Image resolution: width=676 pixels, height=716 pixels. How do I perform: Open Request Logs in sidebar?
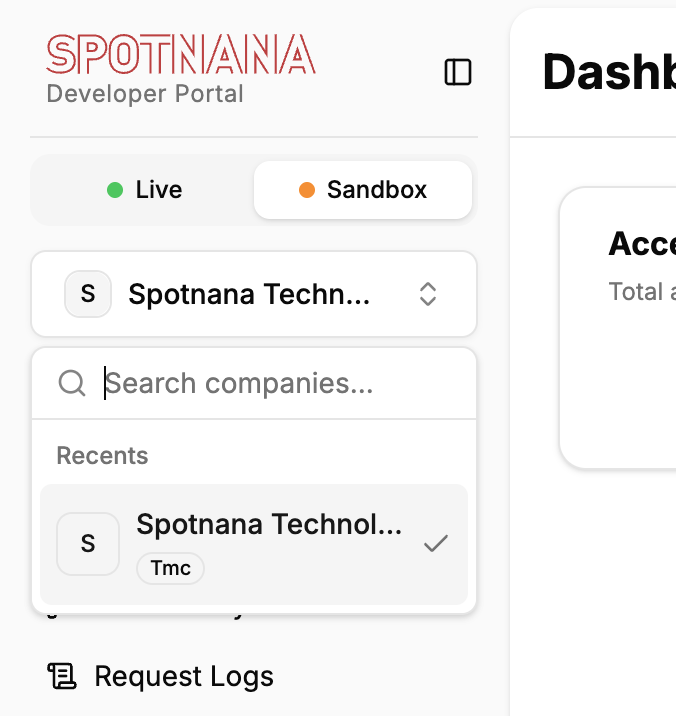[161, 676]
